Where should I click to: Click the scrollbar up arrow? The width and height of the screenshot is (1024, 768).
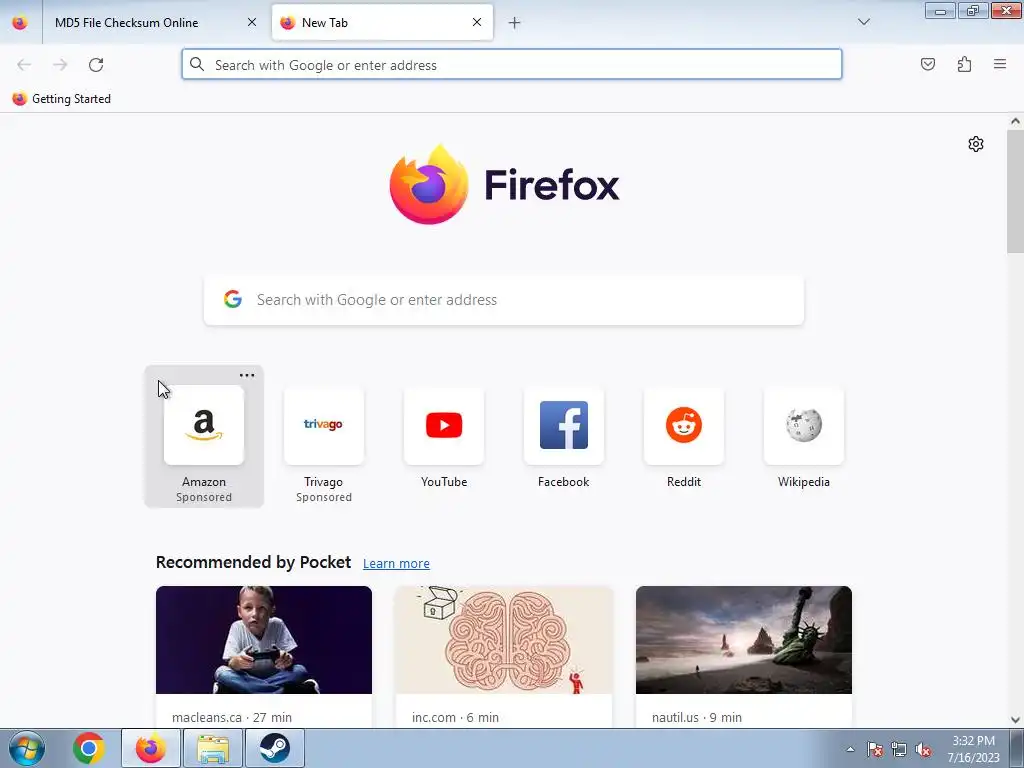tap(1015, 121)
